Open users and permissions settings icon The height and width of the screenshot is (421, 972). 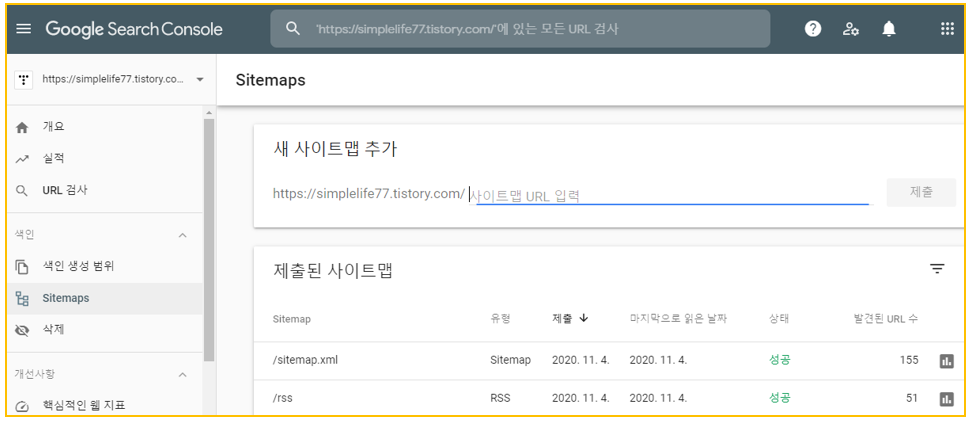click(850, 29)
